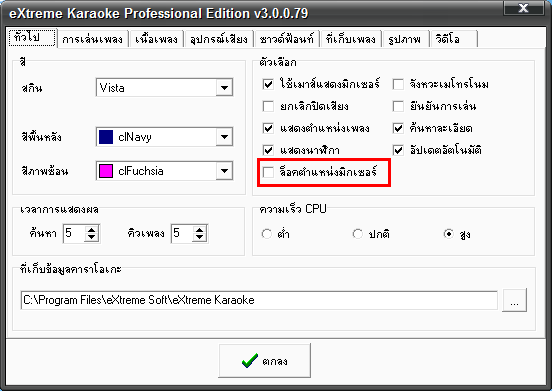The height and width of the screenshot is (391, 552).
Task: Select ปกติ CPU speed radio button
Action: [x=358, y=234]
